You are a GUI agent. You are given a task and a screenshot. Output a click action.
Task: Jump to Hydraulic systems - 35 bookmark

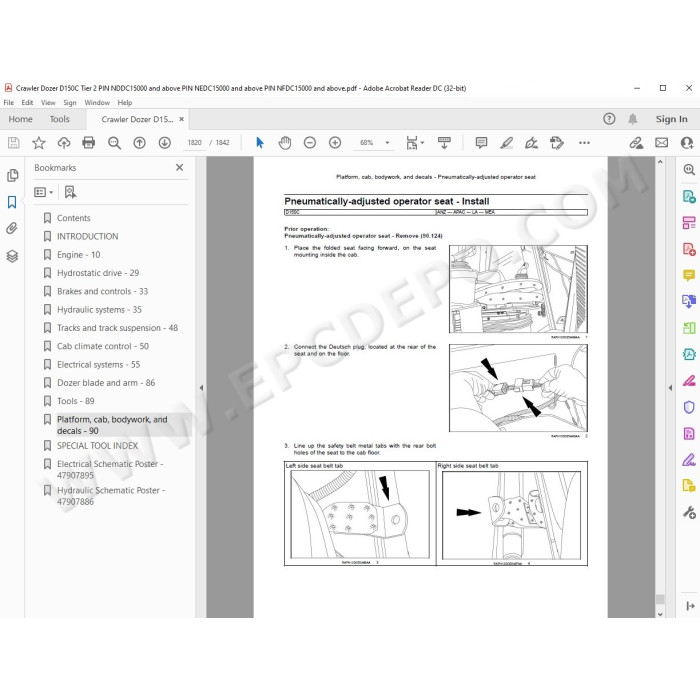tap(100, 310)
